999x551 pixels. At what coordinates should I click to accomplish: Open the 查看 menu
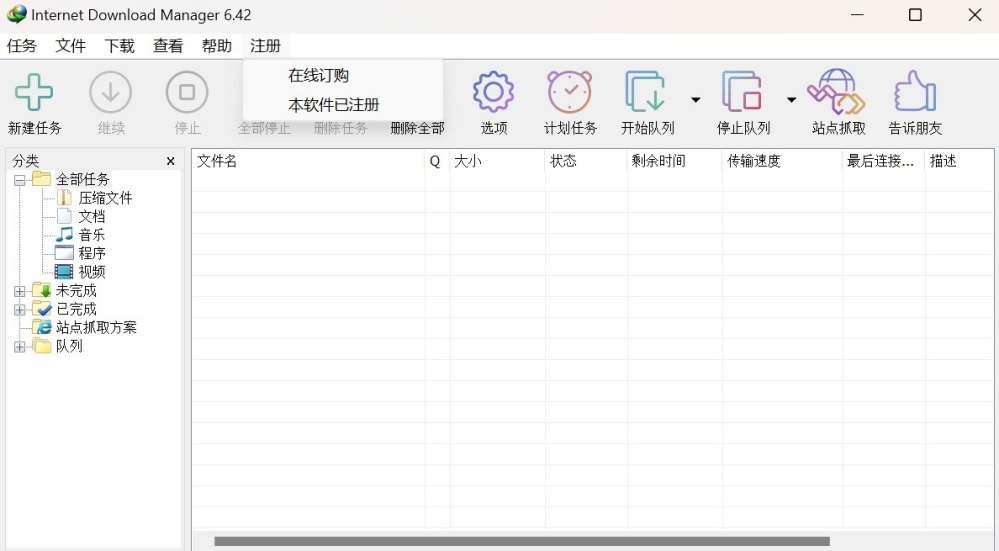[168, 46]
